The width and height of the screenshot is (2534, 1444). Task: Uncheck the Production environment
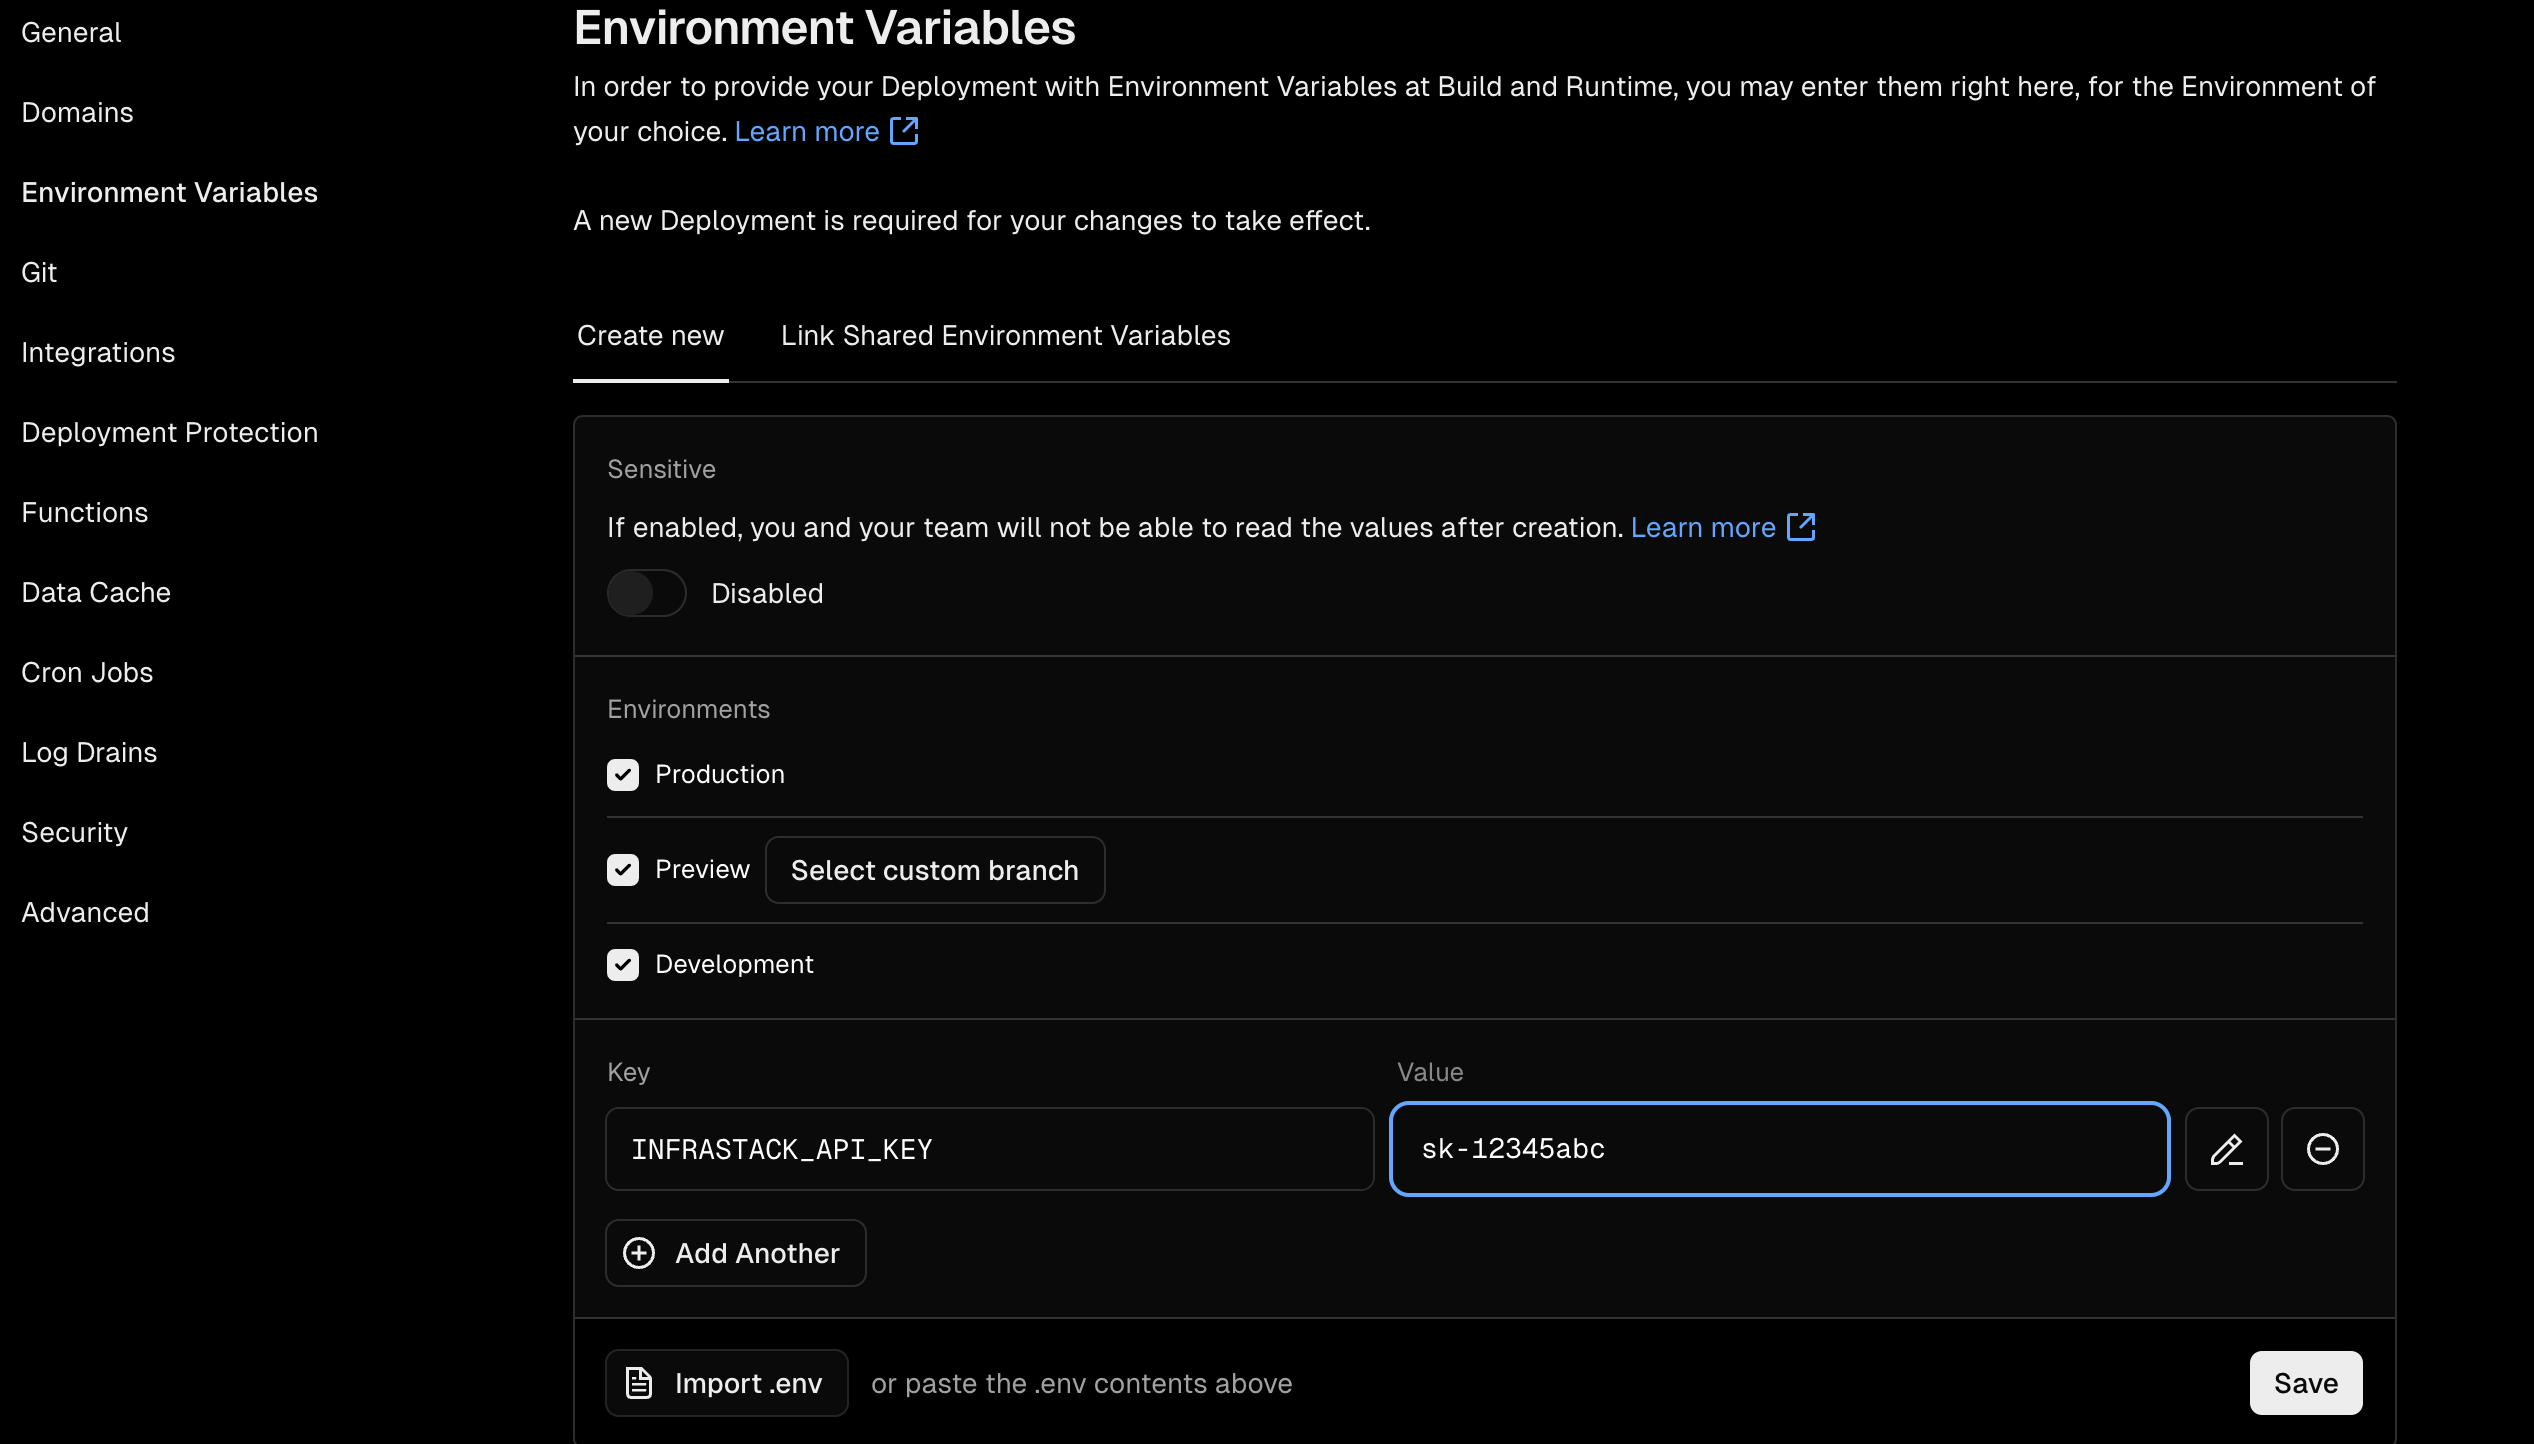[x=623, y=774]
